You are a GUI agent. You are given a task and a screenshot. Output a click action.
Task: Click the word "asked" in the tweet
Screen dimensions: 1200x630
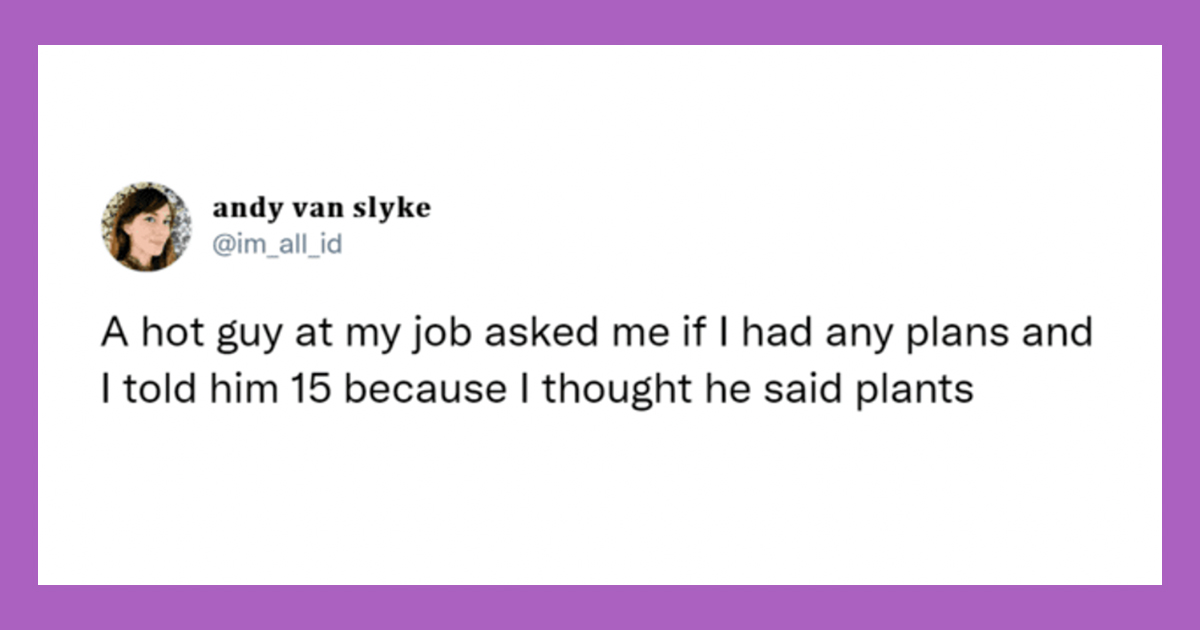pyautogui.click(x=513, y=334)
